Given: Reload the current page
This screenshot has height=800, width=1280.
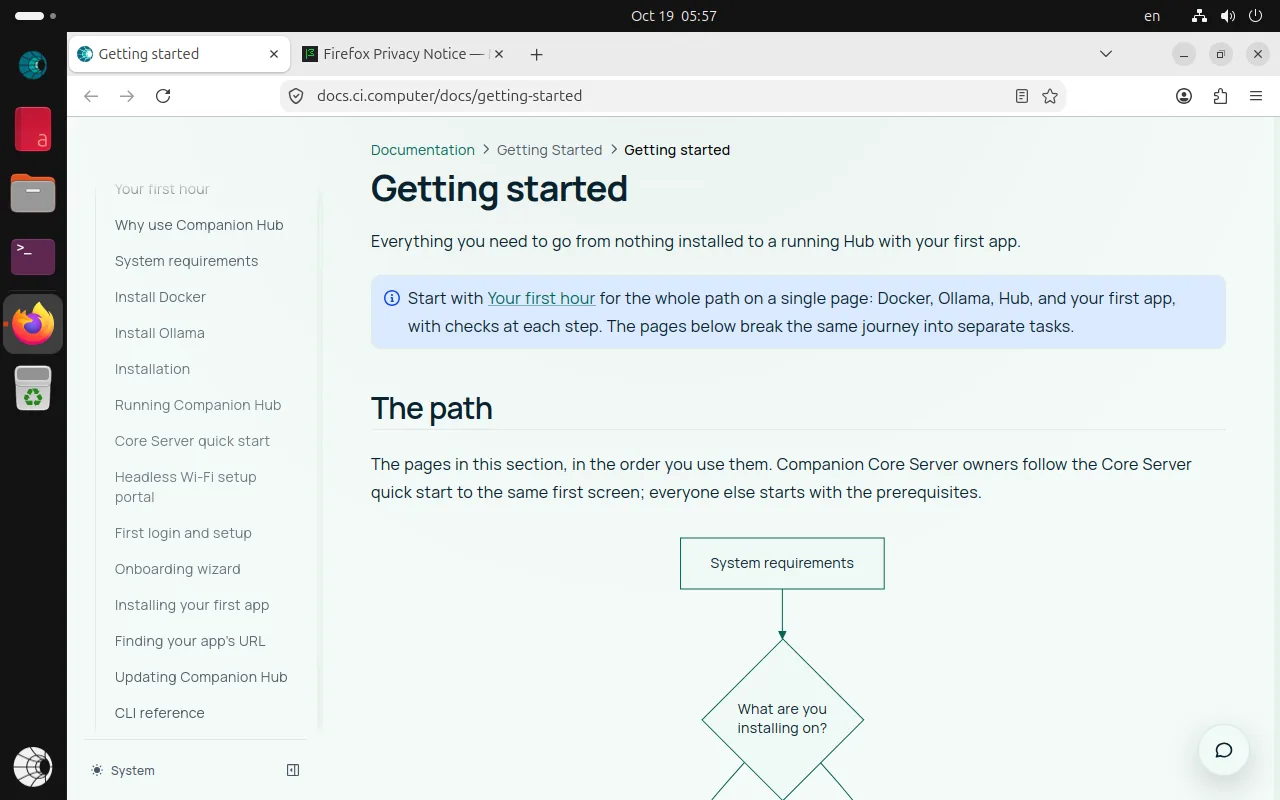Looking at the screenshot, I should point(163,96).
